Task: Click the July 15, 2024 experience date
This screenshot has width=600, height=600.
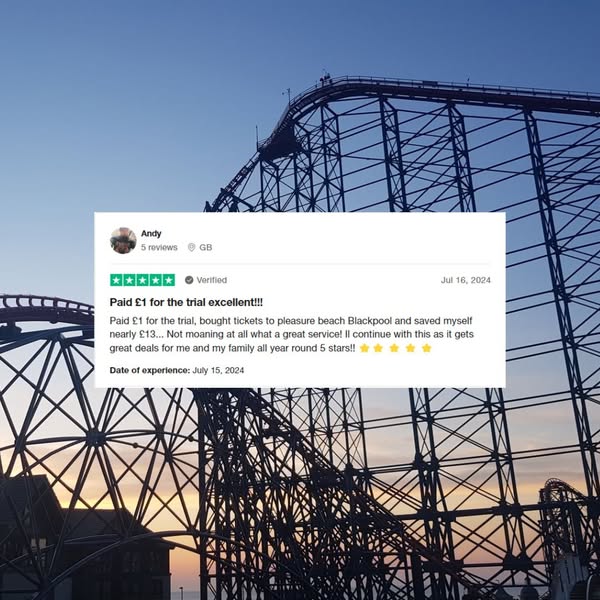Action: coord(218,370)
